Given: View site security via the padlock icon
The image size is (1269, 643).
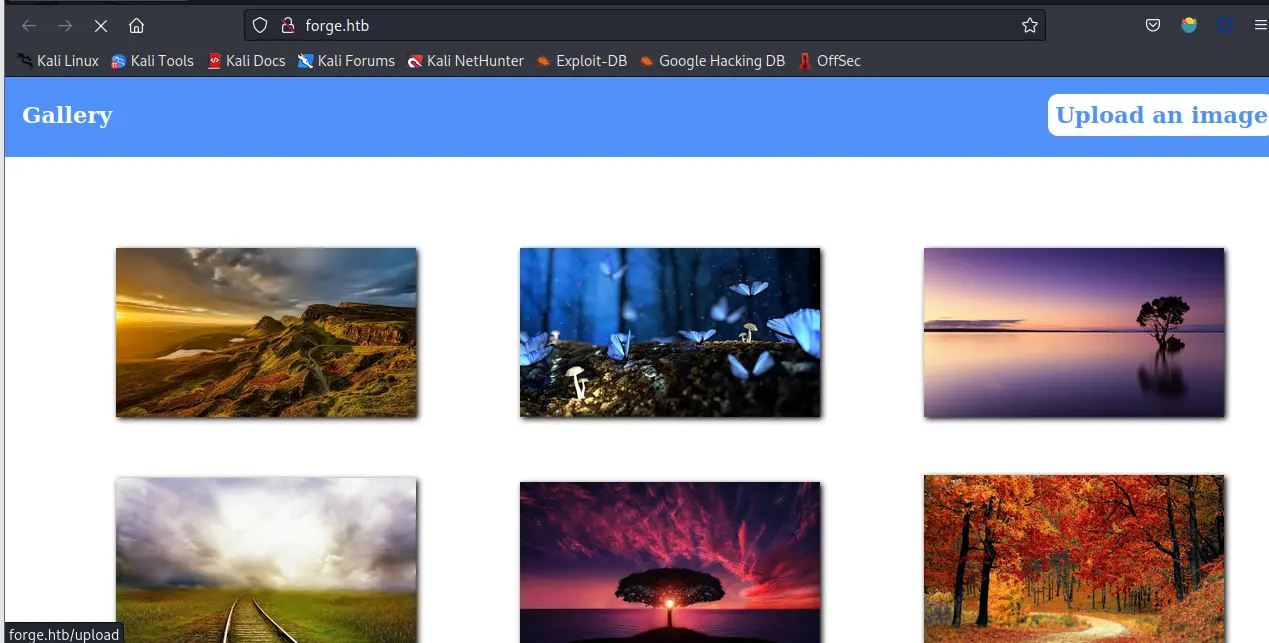Looking at the screenshot, I should coord(288,26).
